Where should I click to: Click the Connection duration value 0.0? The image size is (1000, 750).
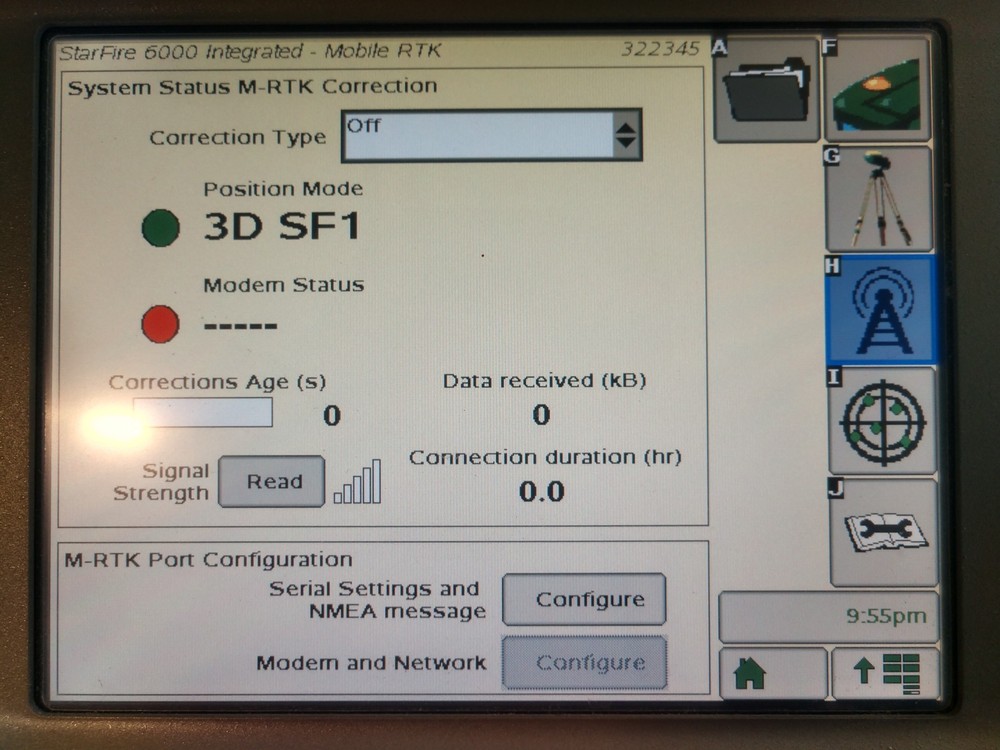541,492
